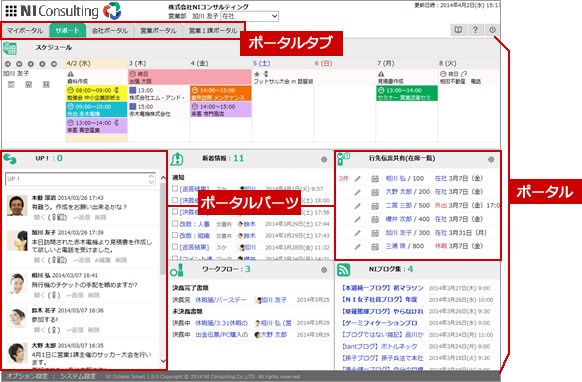Tick the checkbox for 改版：人事 entry
The width and height of the screenshot is (582, 382).
click(175, 223)
